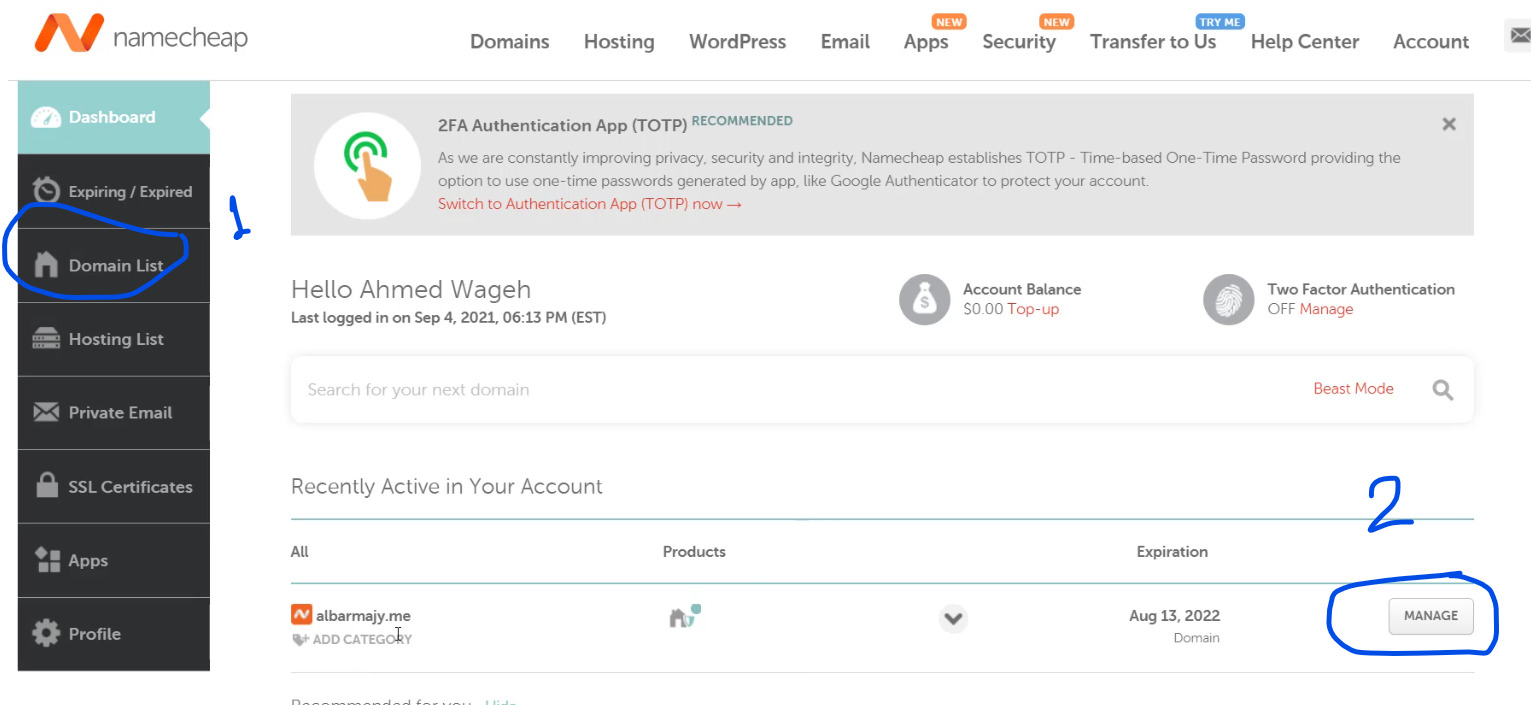The height and width of the screenshot is (705, 1531).
Task: Open the Help Center menu
Action: pyautogui.click(x=1305, y=42)
